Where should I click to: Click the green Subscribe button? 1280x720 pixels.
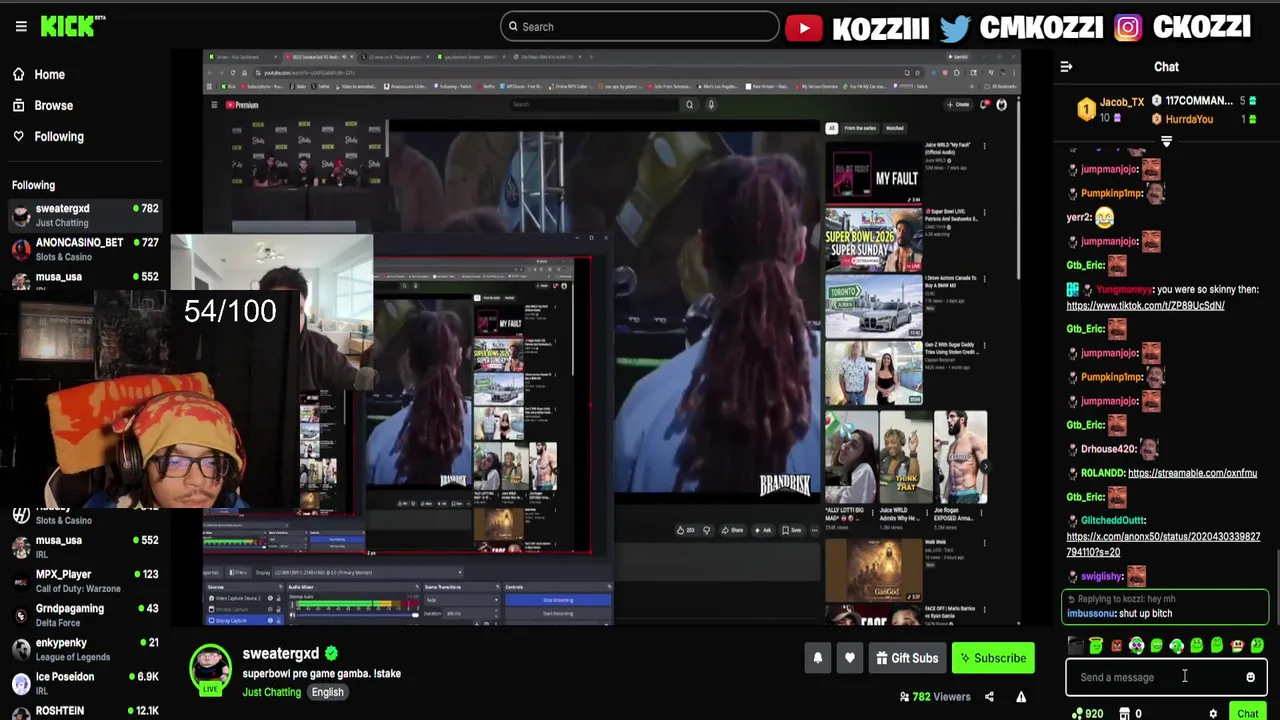click(993, 658)
